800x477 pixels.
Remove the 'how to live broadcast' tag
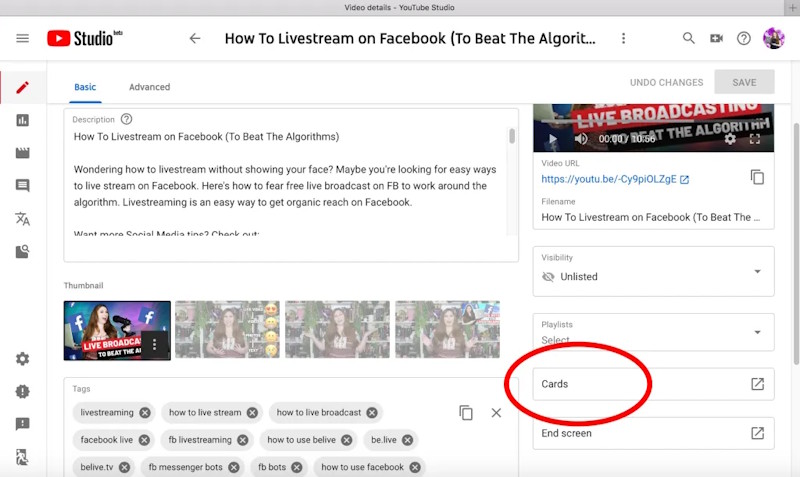coord(372,412)
